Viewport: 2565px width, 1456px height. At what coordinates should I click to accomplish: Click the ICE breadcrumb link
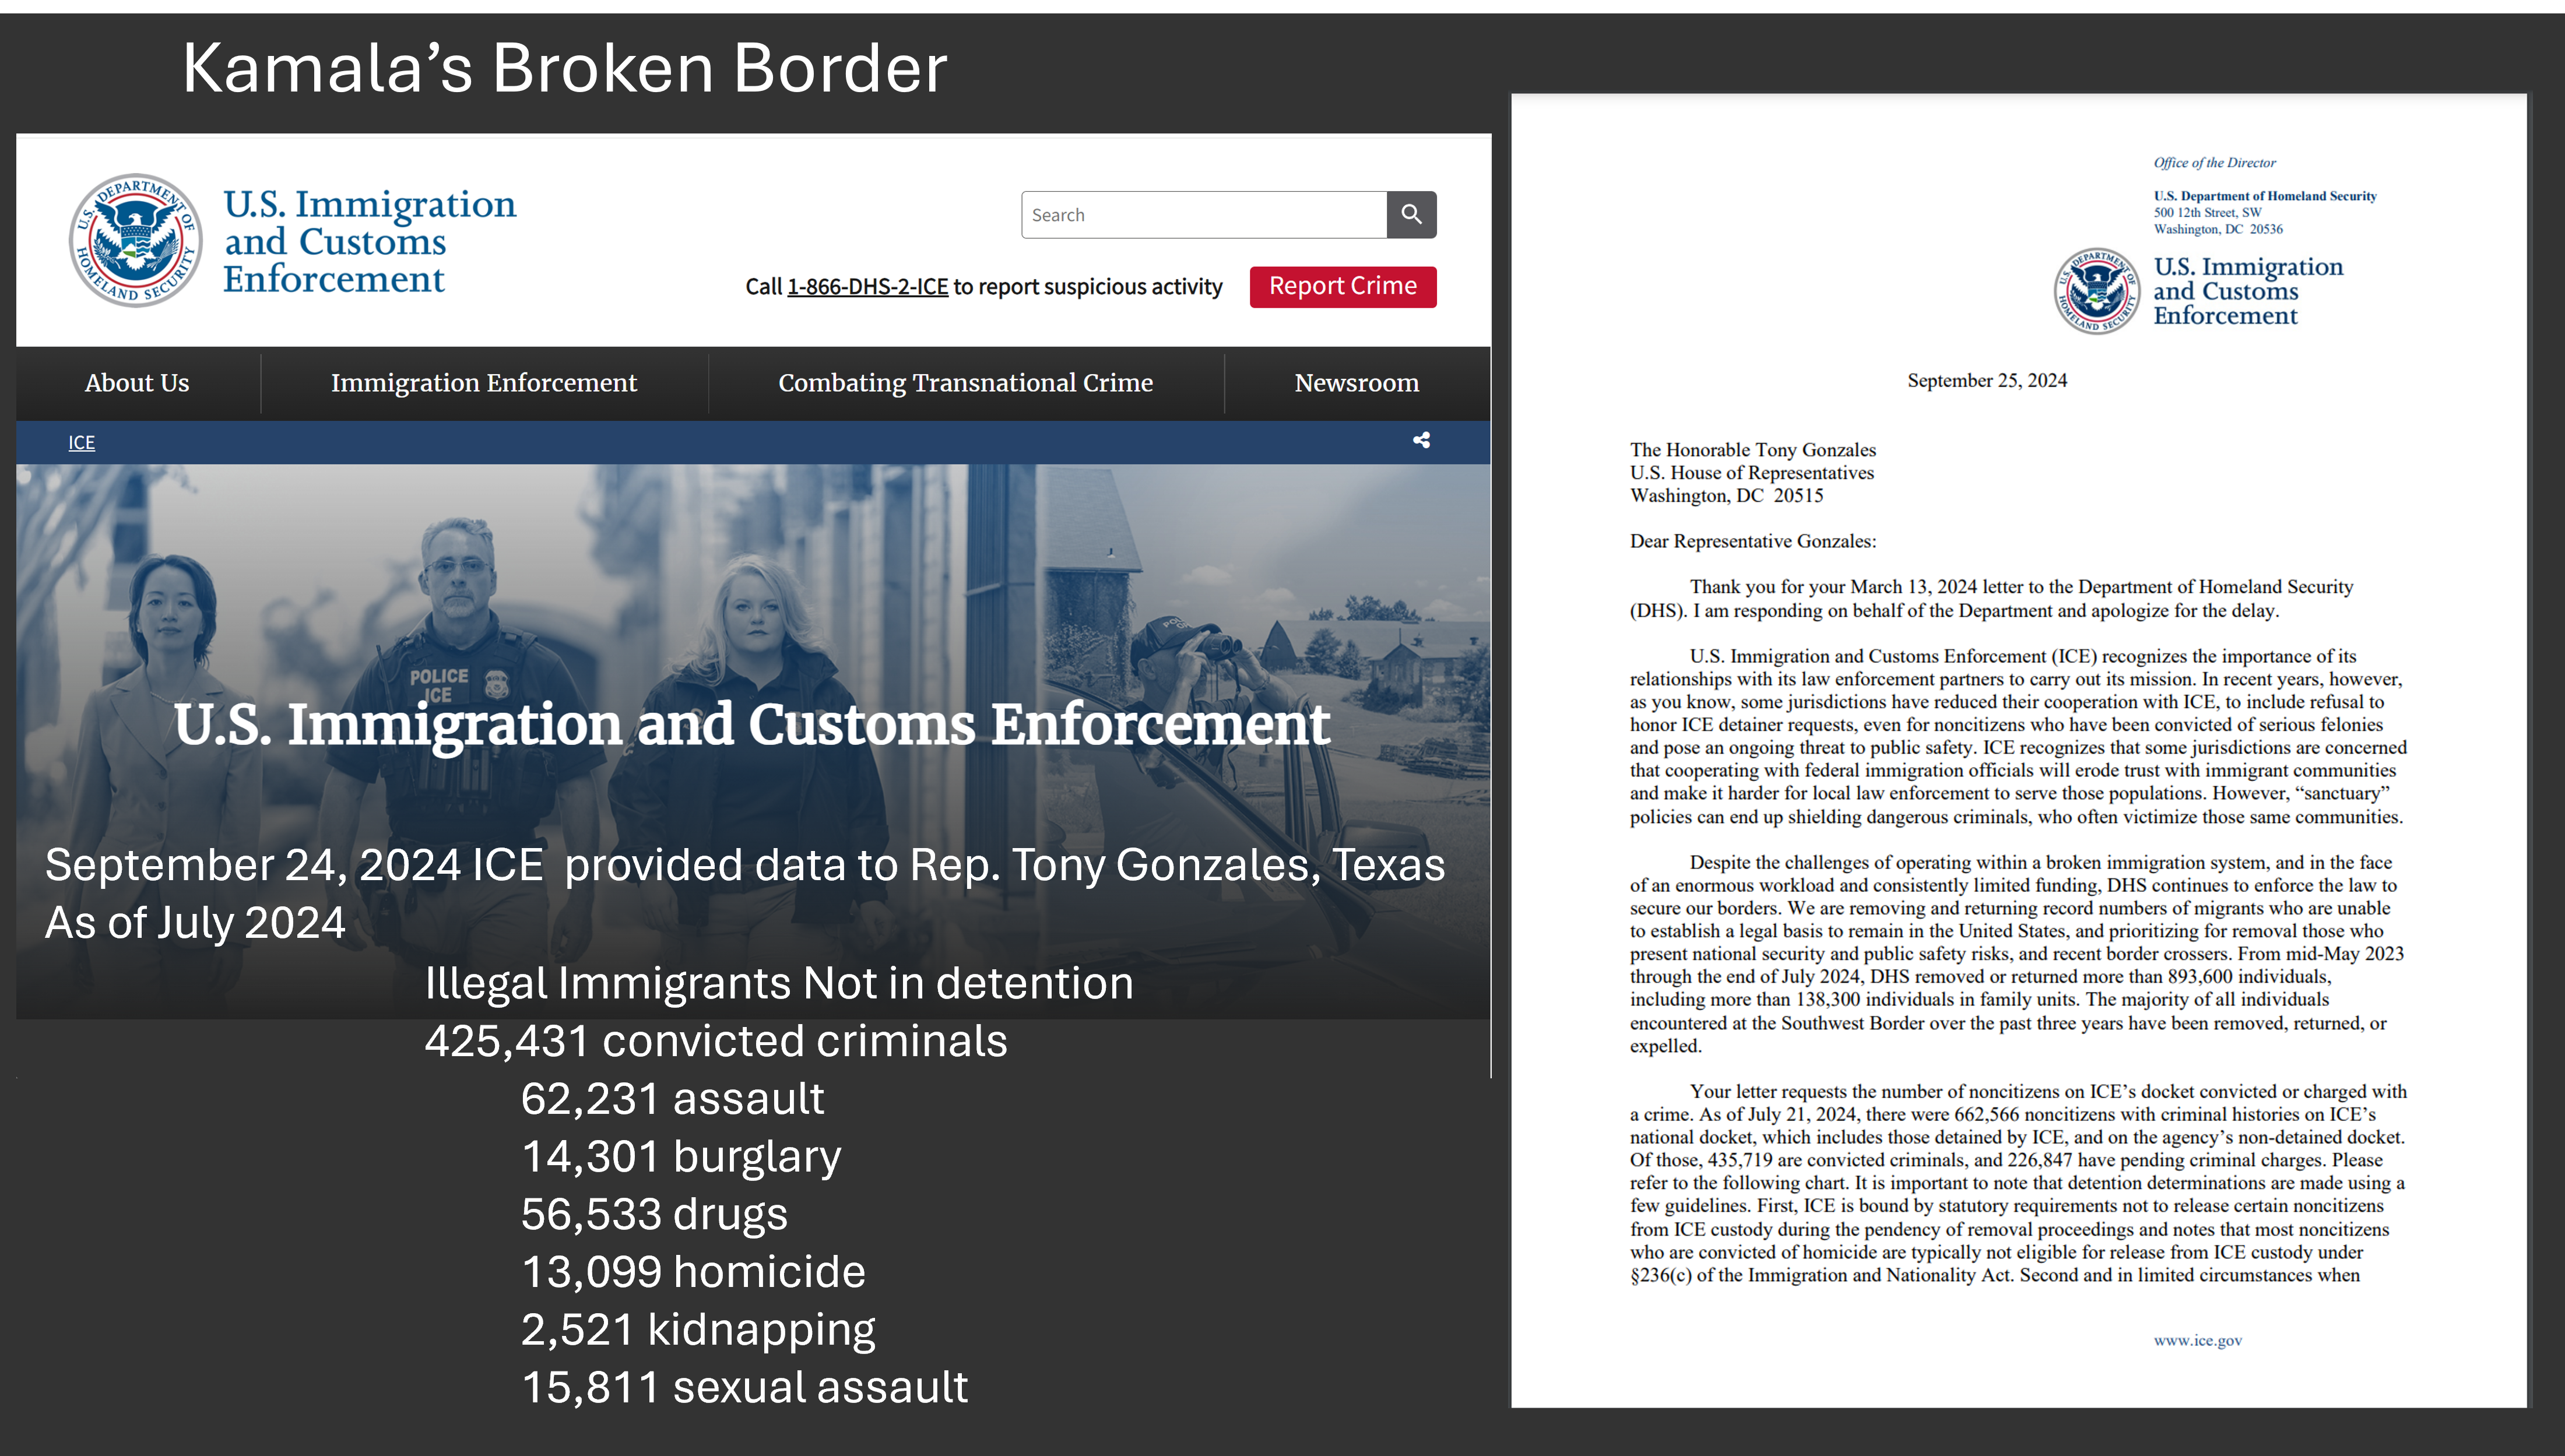pyautogui.click(x=81, y=442)
